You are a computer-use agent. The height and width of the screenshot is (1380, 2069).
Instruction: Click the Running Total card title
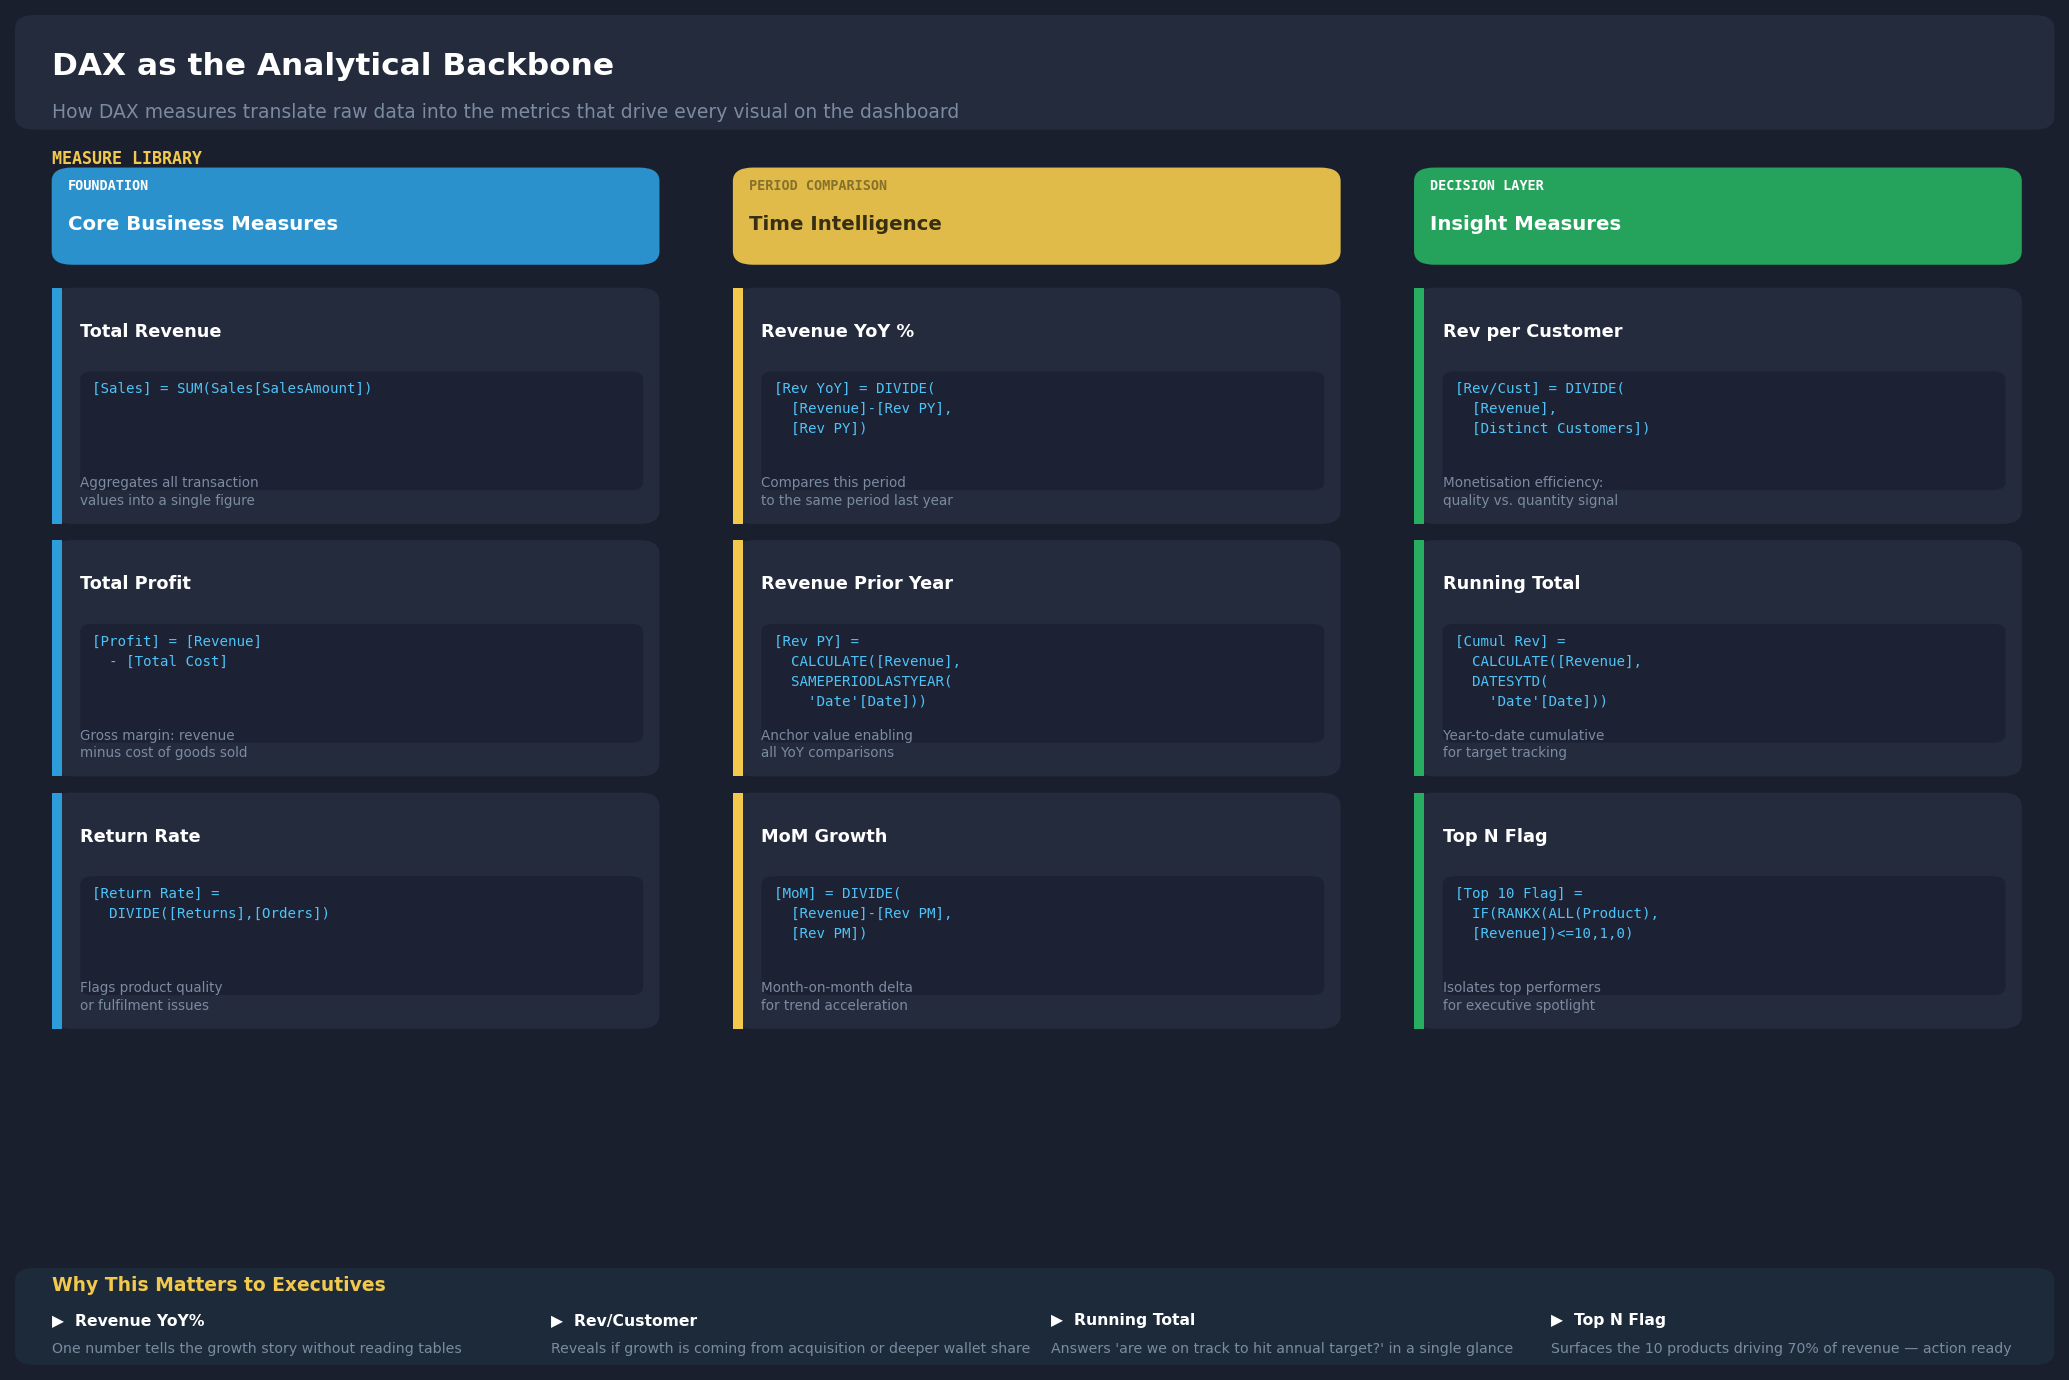1511,583
